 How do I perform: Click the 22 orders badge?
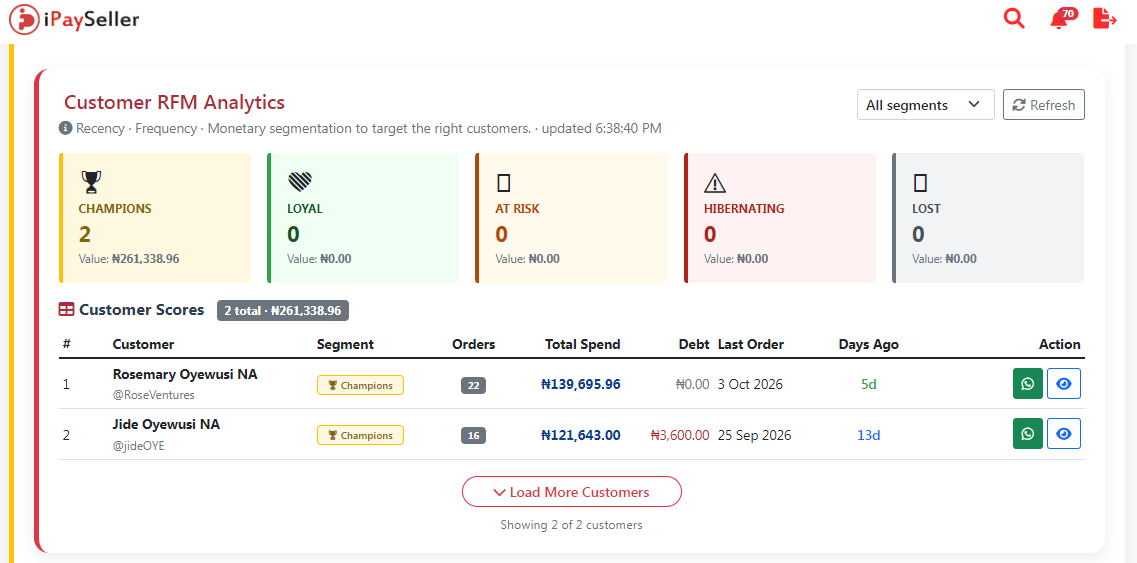pyautogui.click(x=474, y=385)
